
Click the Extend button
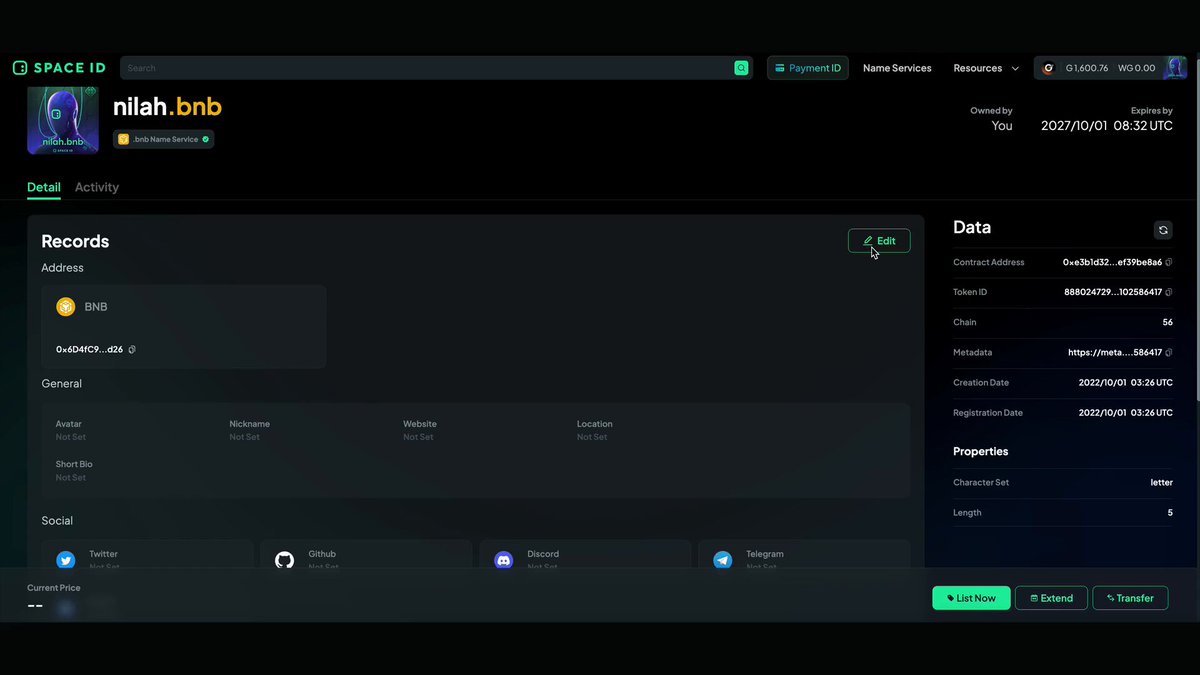(1051, 598)
